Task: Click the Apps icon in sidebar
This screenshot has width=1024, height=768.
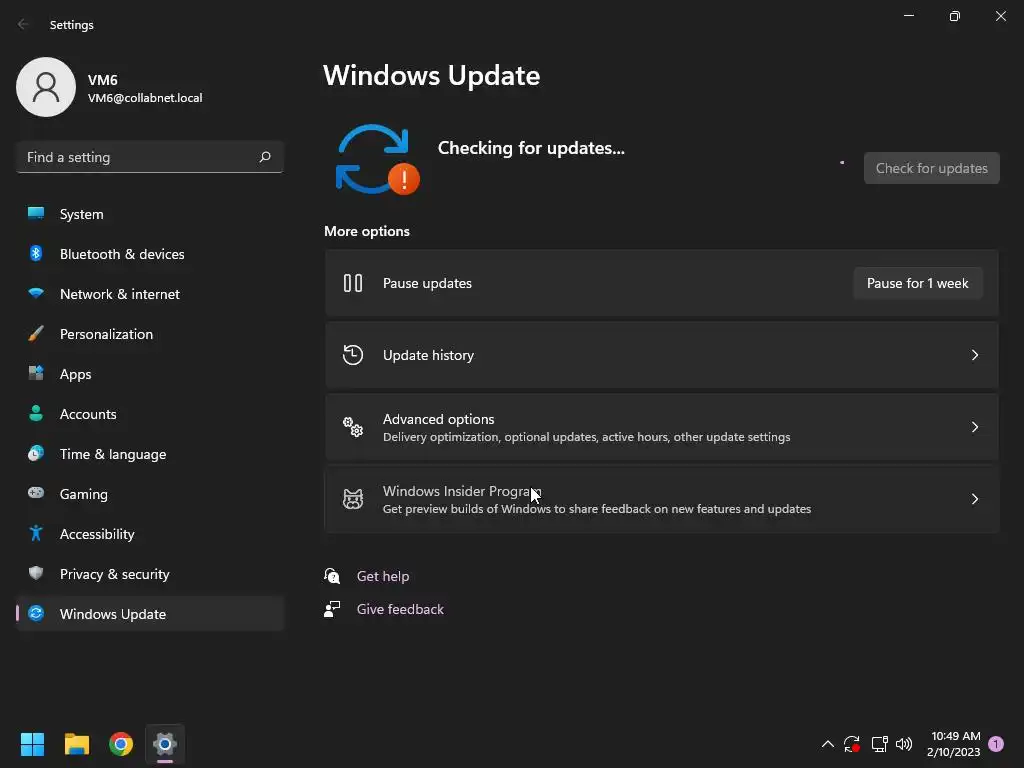Action: 36,373
